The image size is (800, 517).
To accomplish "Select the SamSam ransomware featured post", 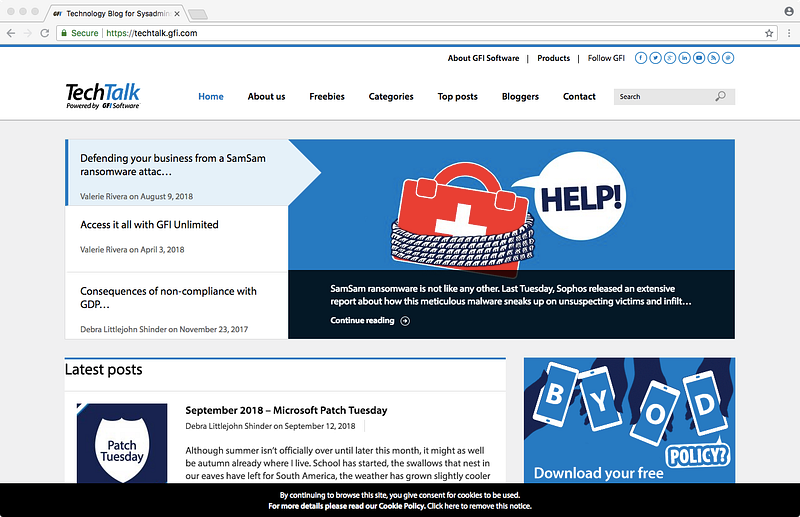I will tap(177, 173).
